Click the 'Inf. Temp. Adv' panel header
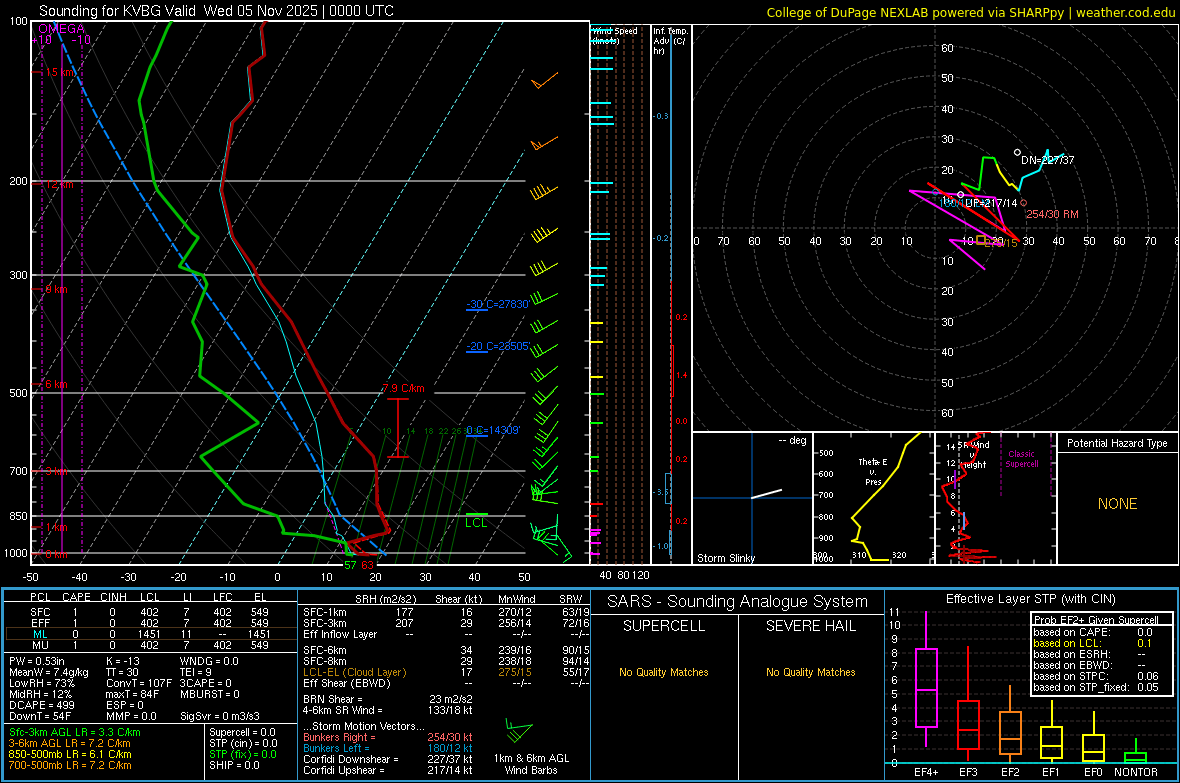1180x783 pixels. click(x=670, y=41)
